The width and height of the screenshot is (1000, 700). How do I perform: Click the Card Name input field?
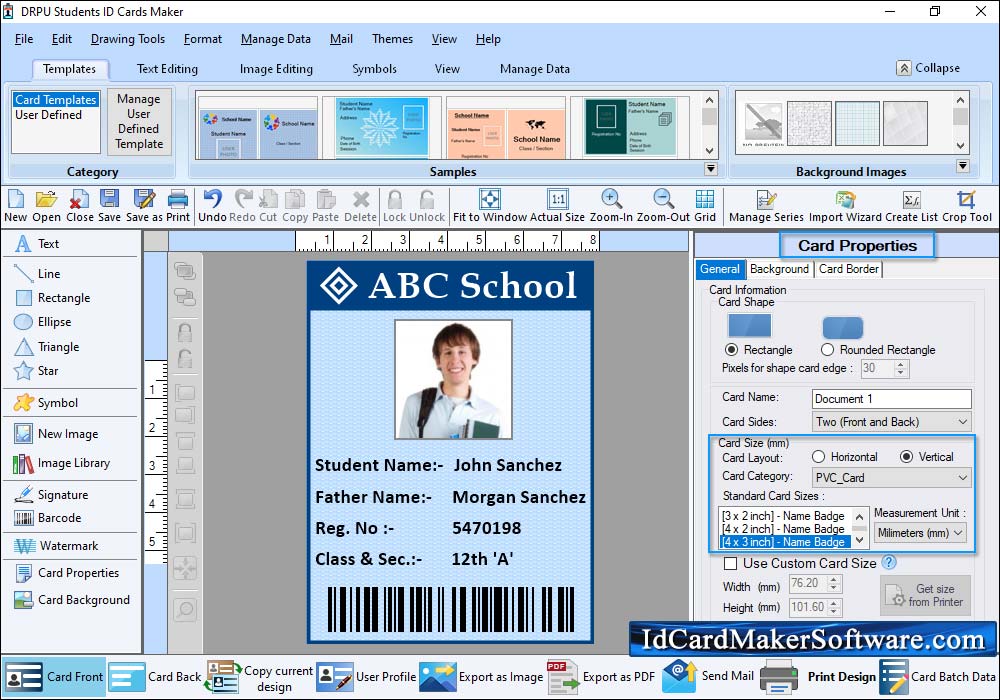pyautogui.click(x=892, y=399)
